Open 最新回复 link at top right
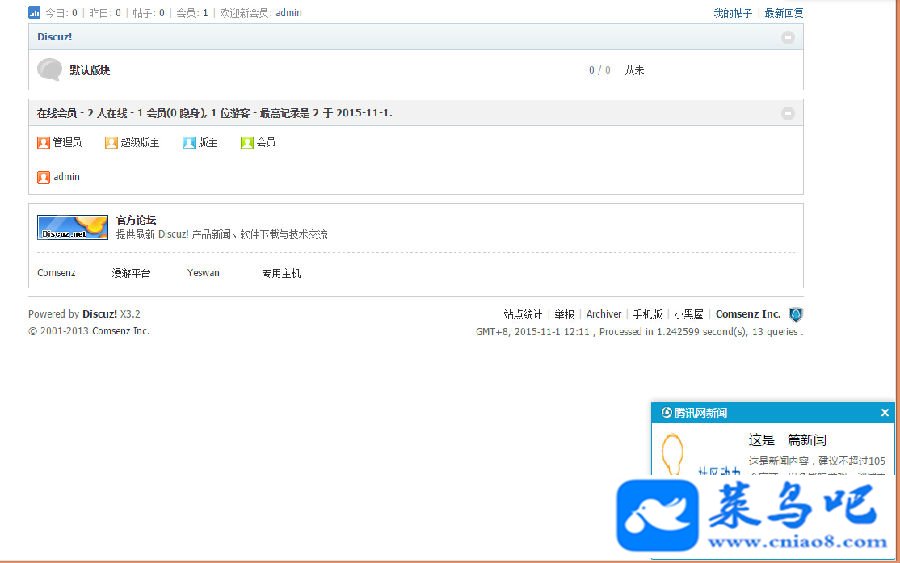 coord(783,13)
